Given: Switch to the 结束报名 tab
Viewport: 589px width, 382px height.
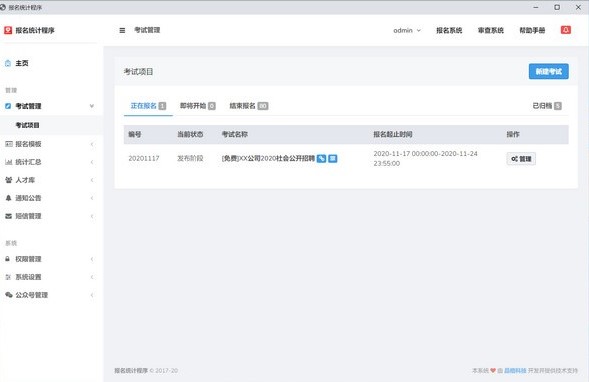Looking at the screenshot, I should coord(249,106).
